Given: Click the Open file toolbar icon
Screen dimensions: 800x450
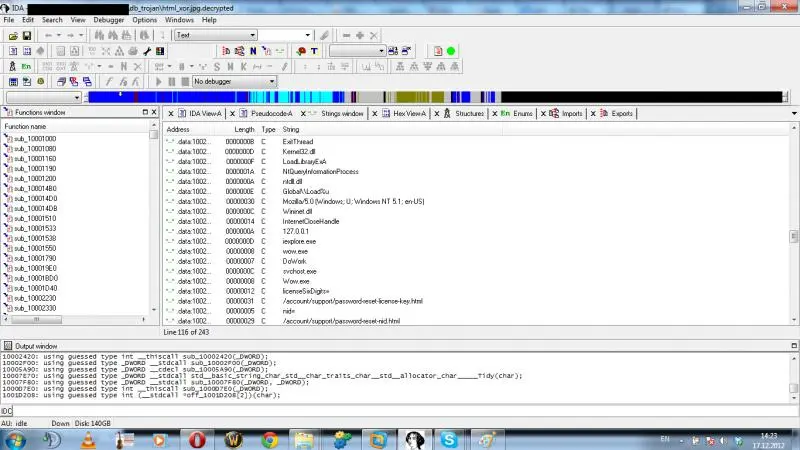Looking at the screenshot, I should (12, 35).
